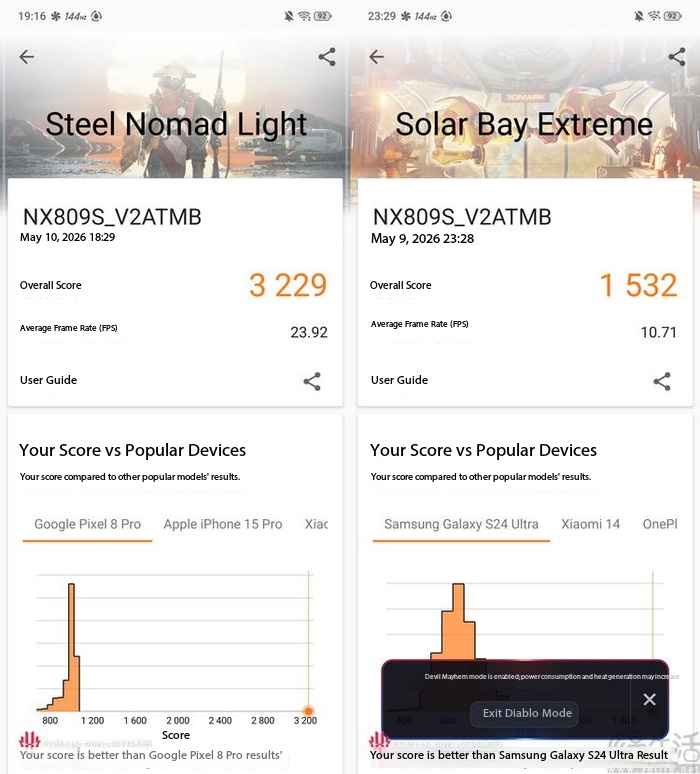Click the orange score marker on chart
This screenshot has width=700, height=774.
[308, 711]
